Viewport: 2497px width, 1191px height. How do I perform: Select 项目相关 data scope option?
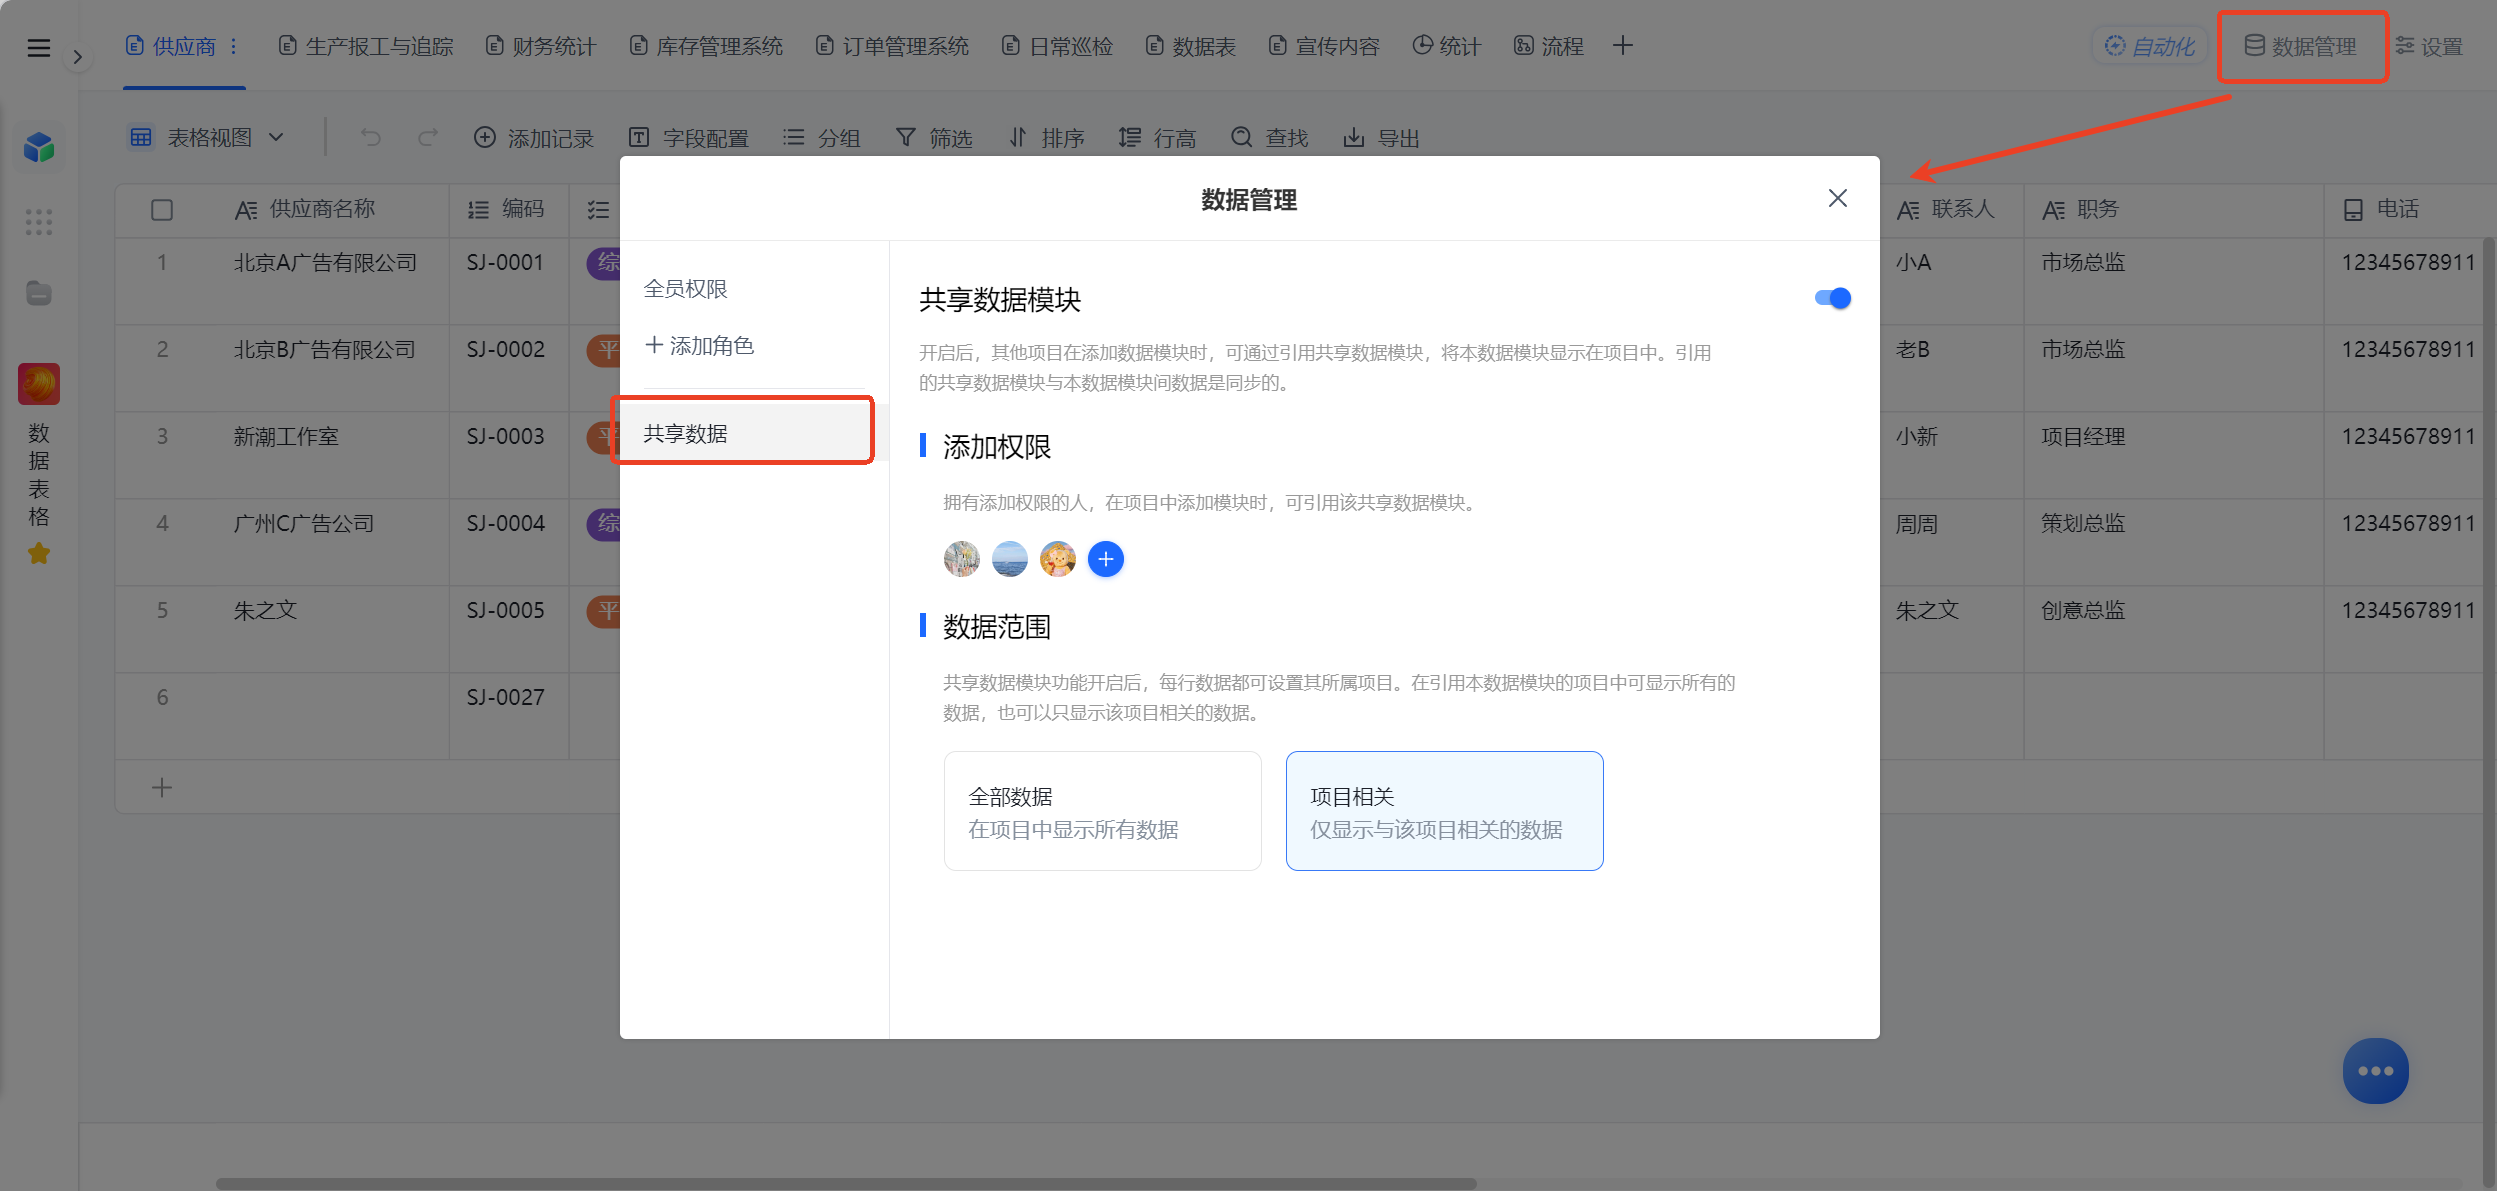point(1445,811)
